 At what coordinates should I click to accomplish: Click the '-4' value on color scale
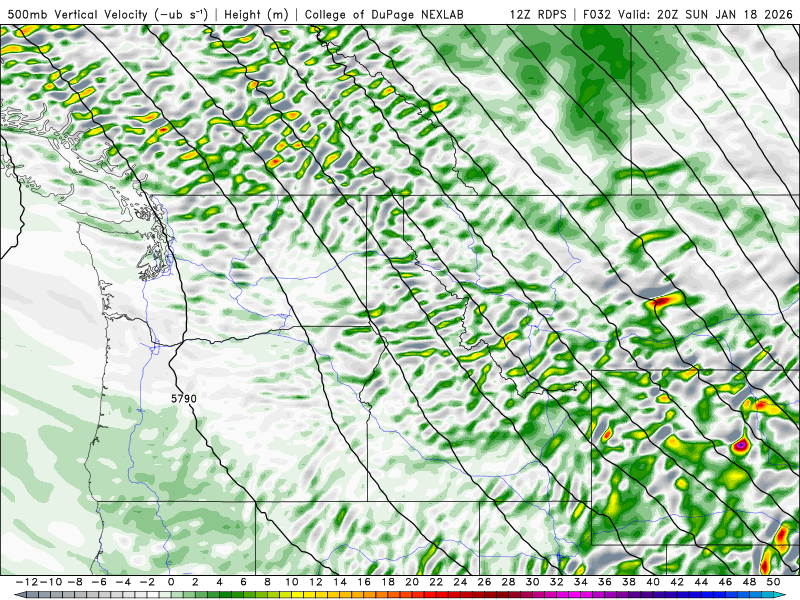[x=123, y=582]
